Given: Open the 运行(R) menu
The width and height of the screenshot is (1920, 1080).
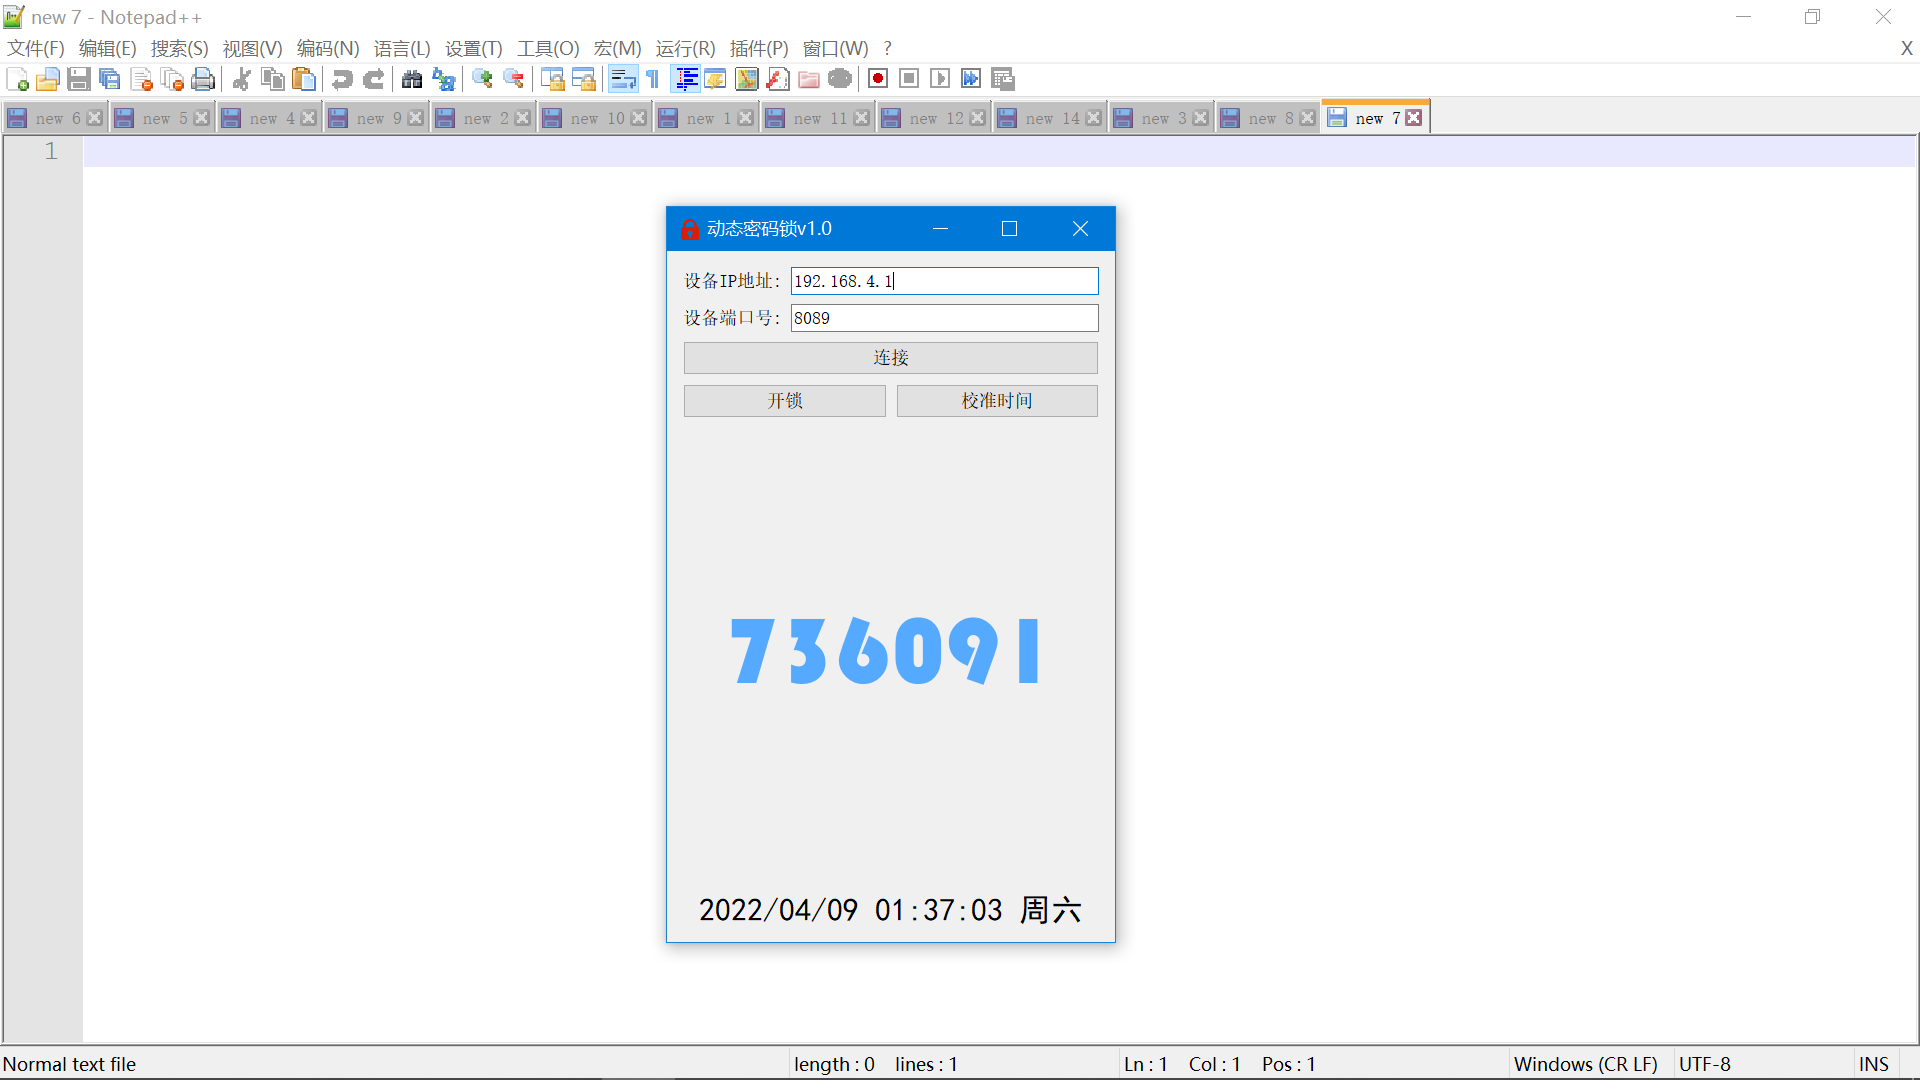Looking at the screenshot, I should [685, 48].
